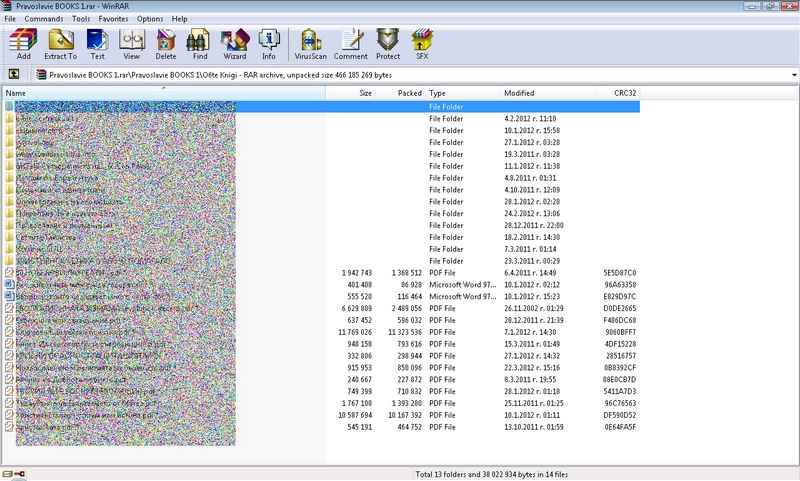Click the WinRAR title bar icon

click(x=6, y=6)
